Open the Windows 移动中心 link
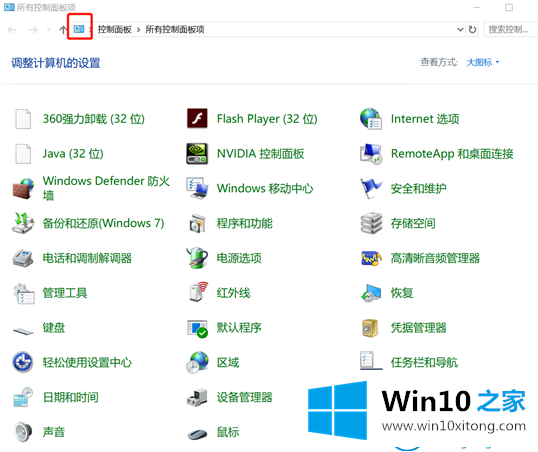This screenshot has width=538, height=452. [x=265, y=188]
